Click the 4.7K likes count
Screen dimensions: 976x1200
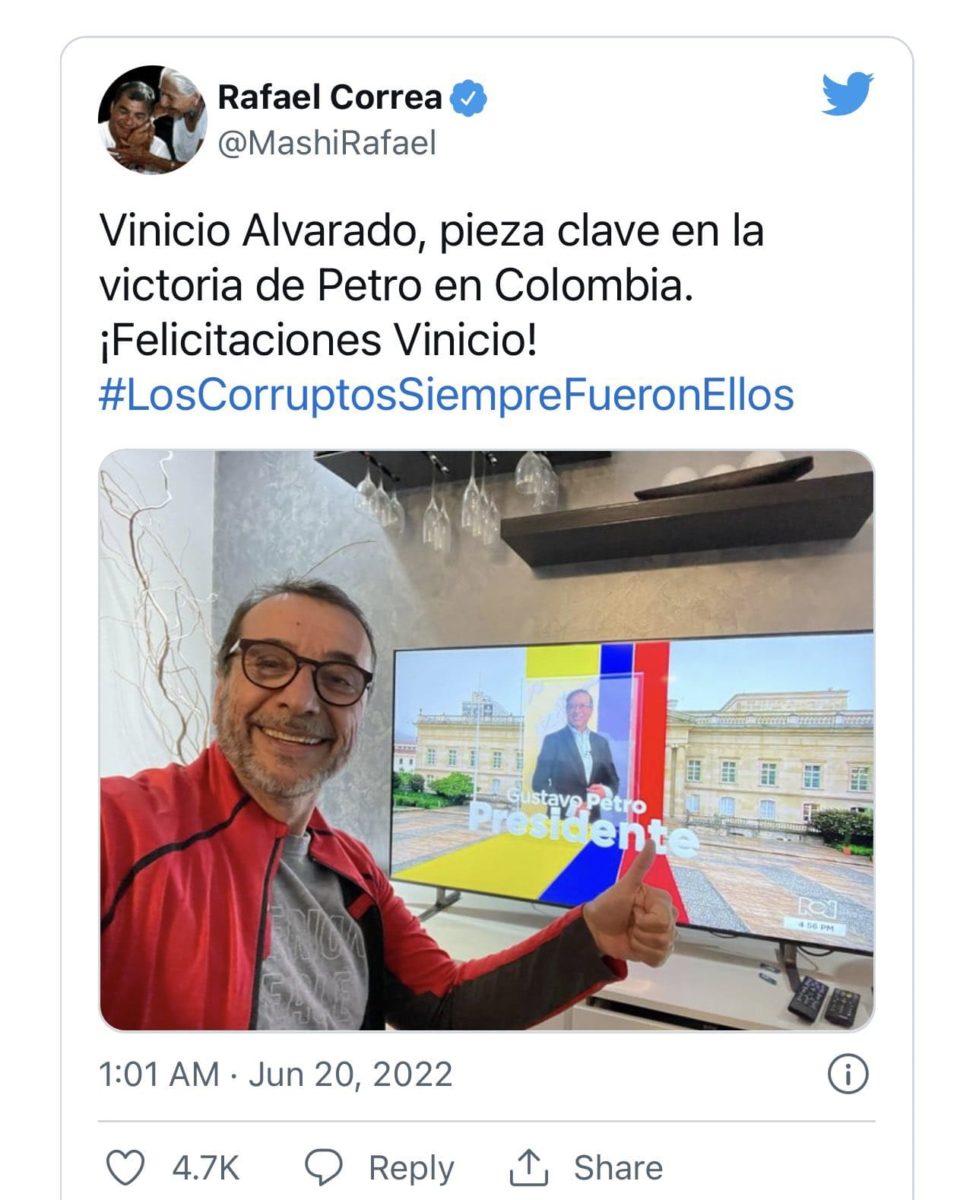206,1167
